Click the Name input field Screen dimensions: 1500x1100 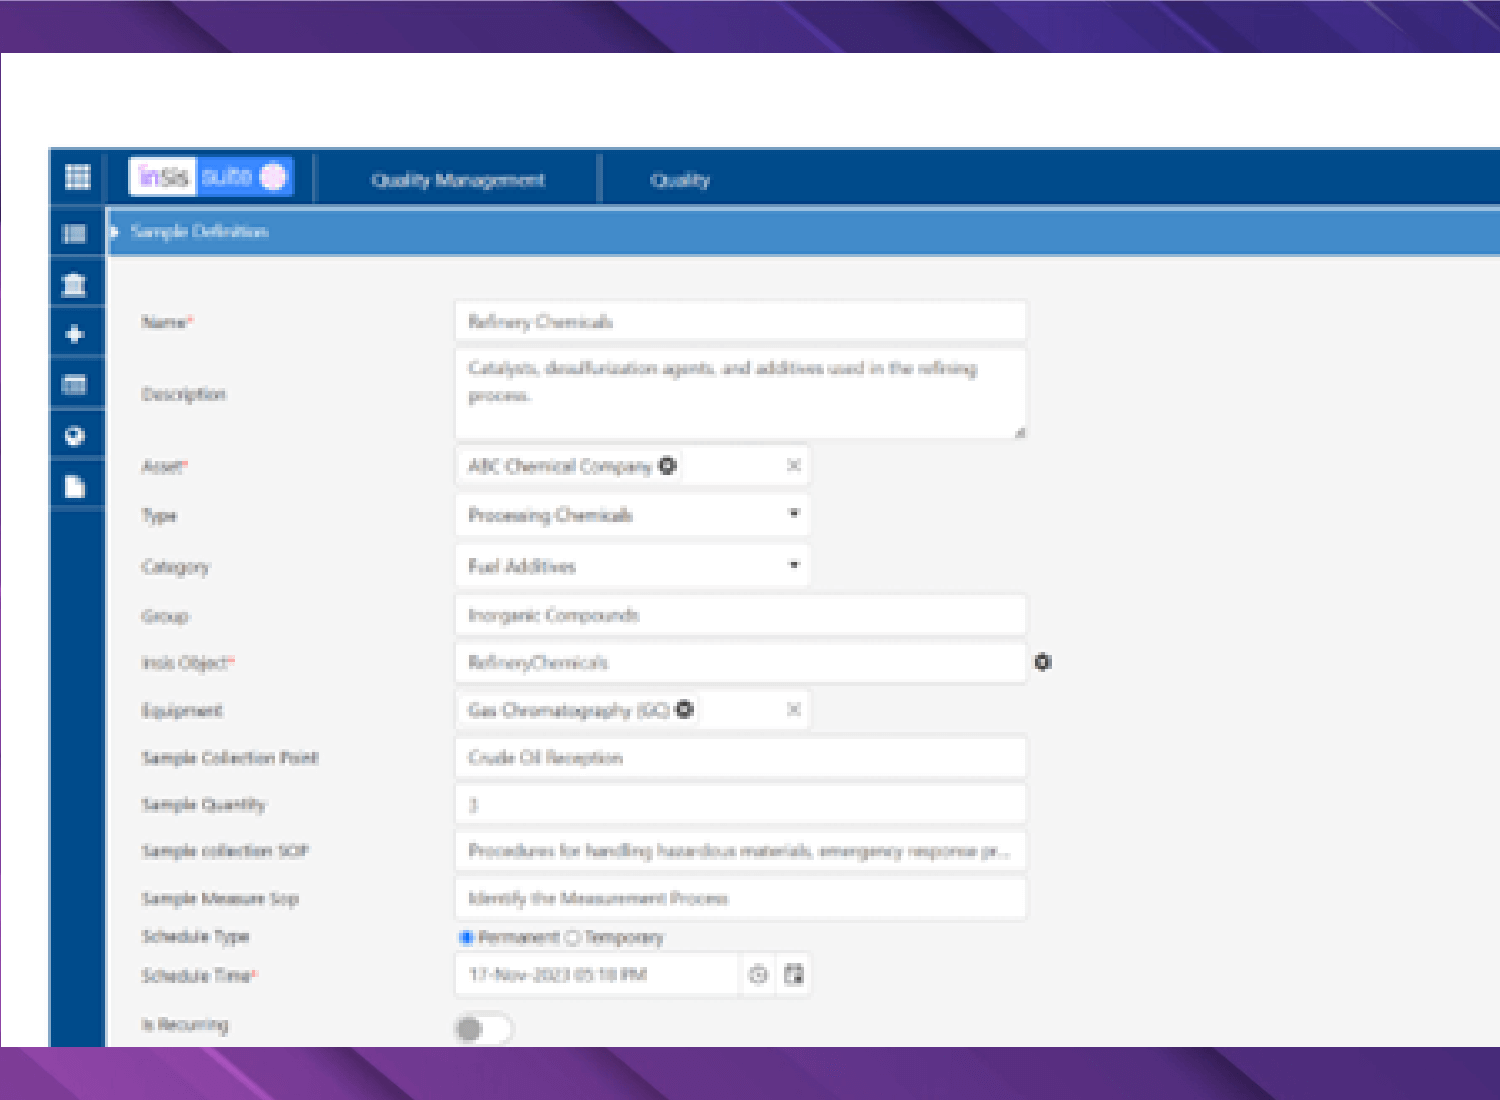click(740, 322)
